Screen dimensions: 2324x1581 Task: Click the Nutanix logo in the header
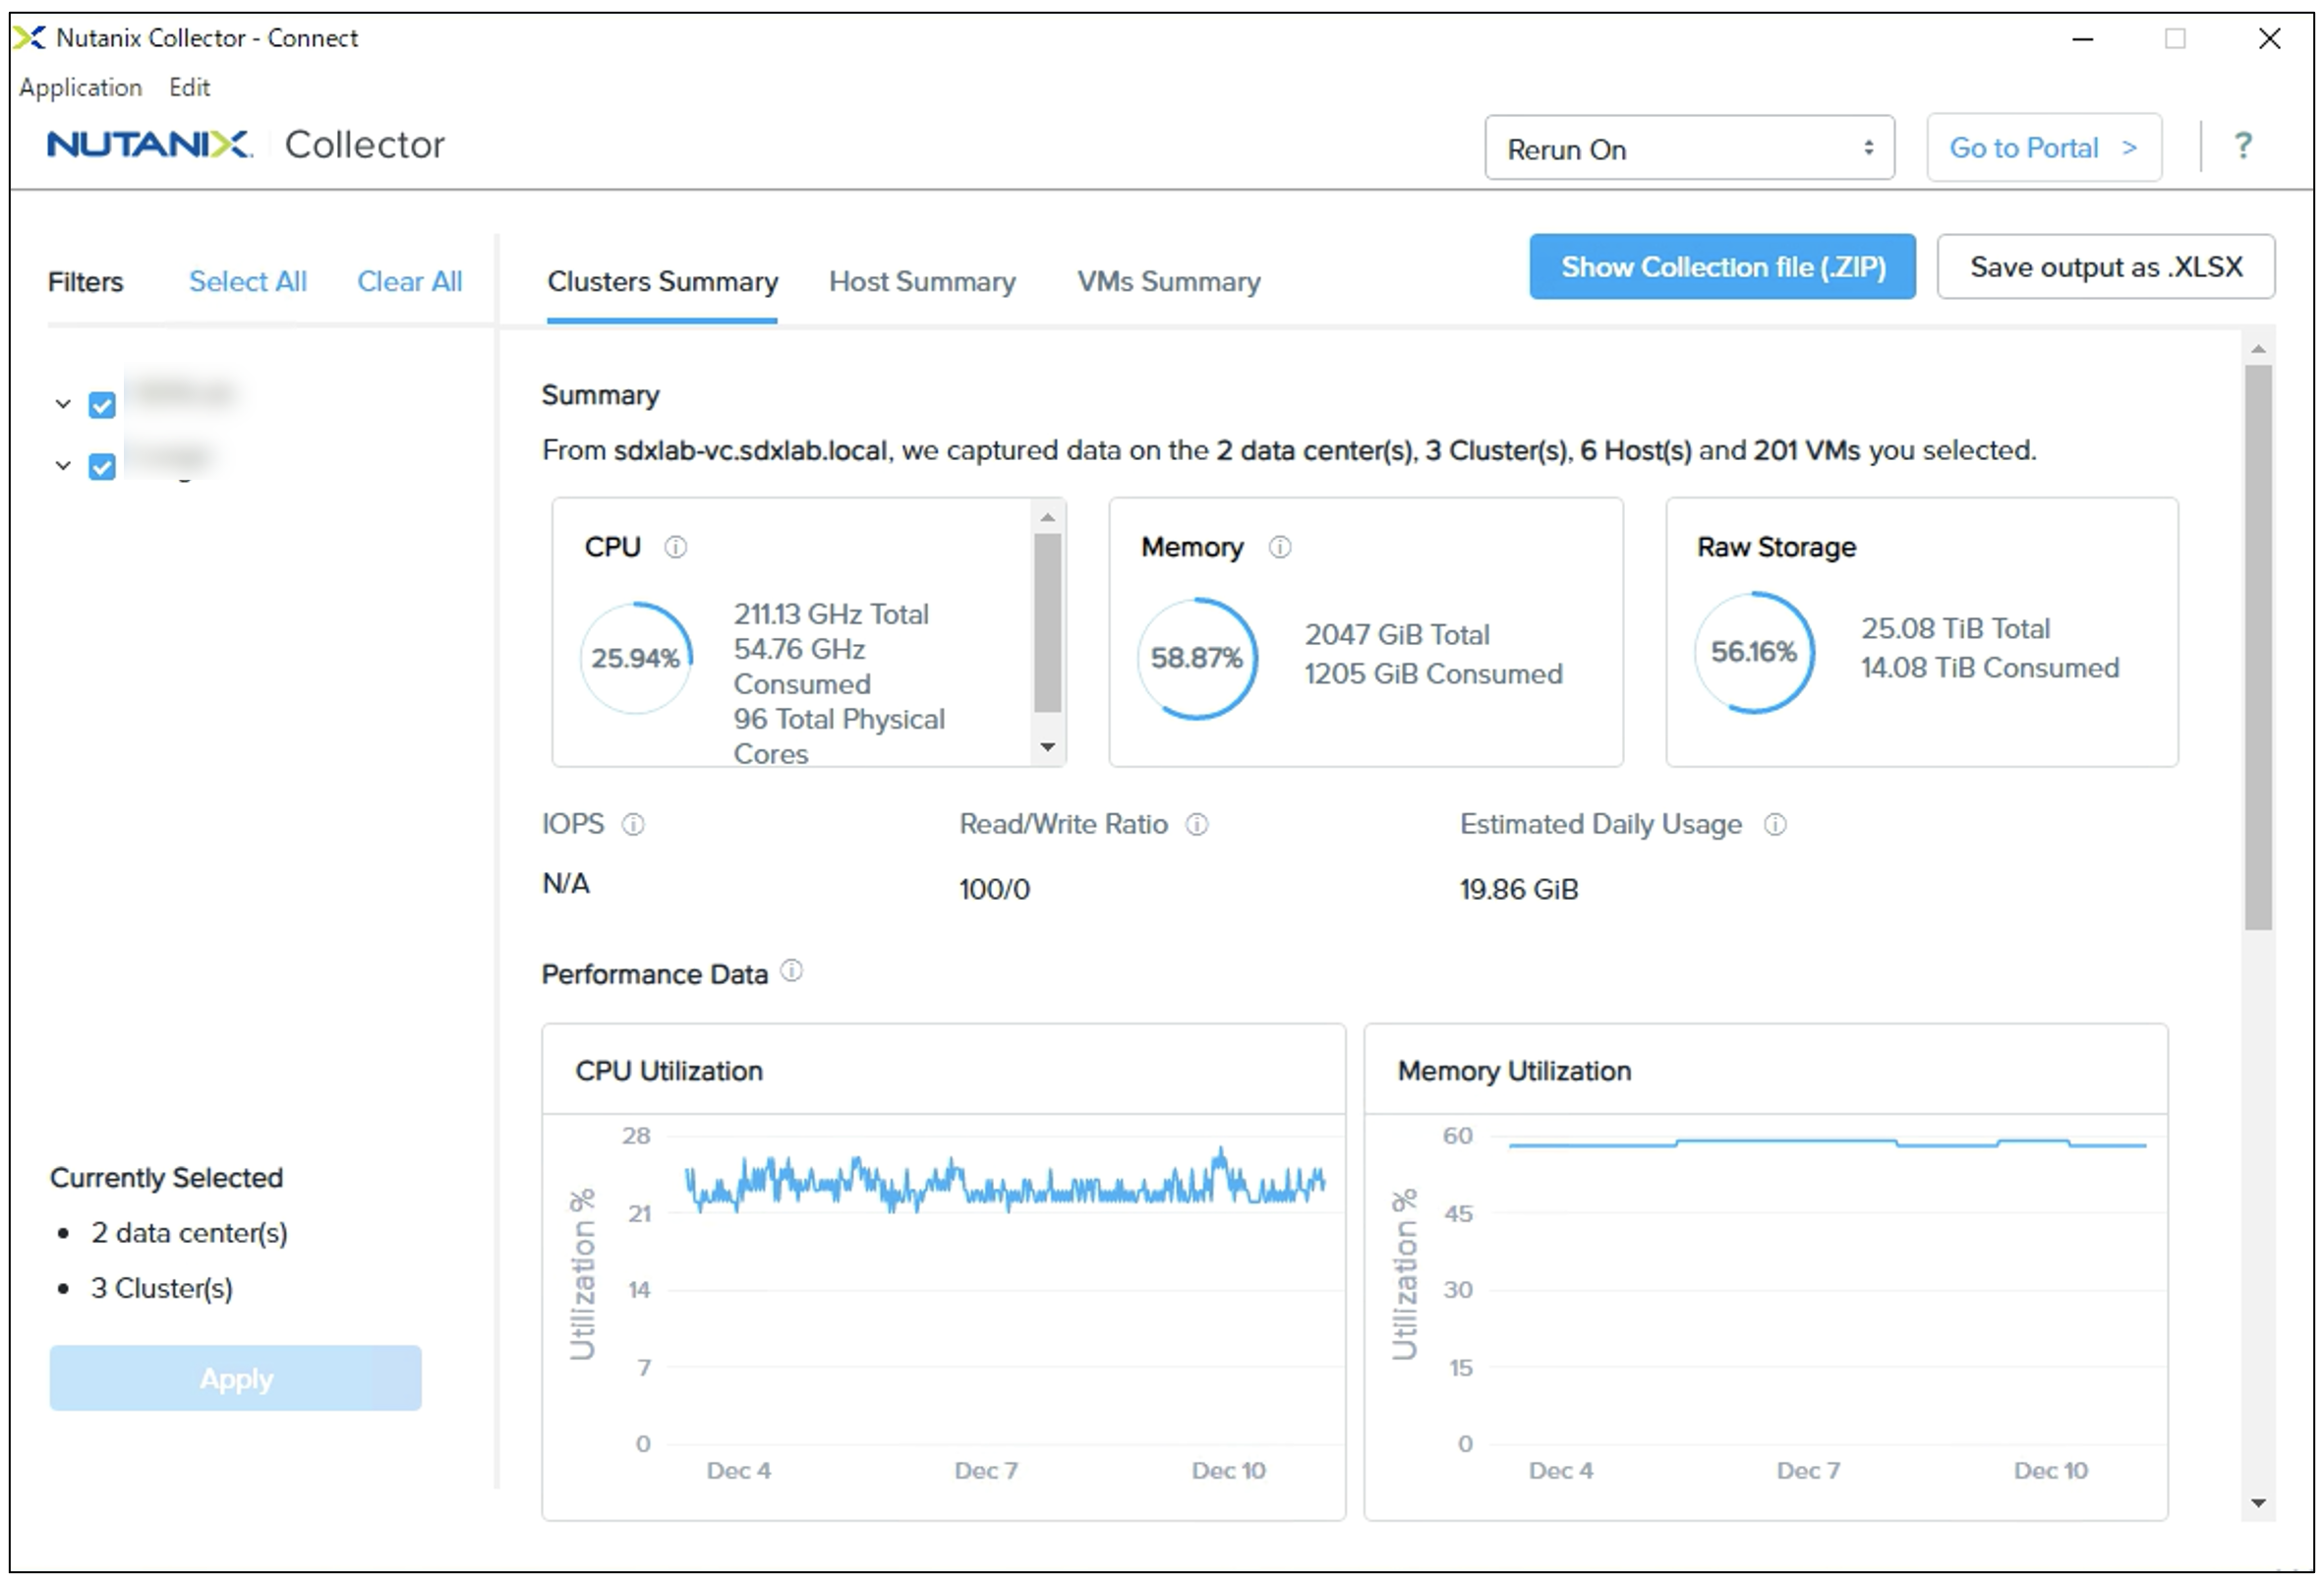pyautogui.click(x=150, y=144)
